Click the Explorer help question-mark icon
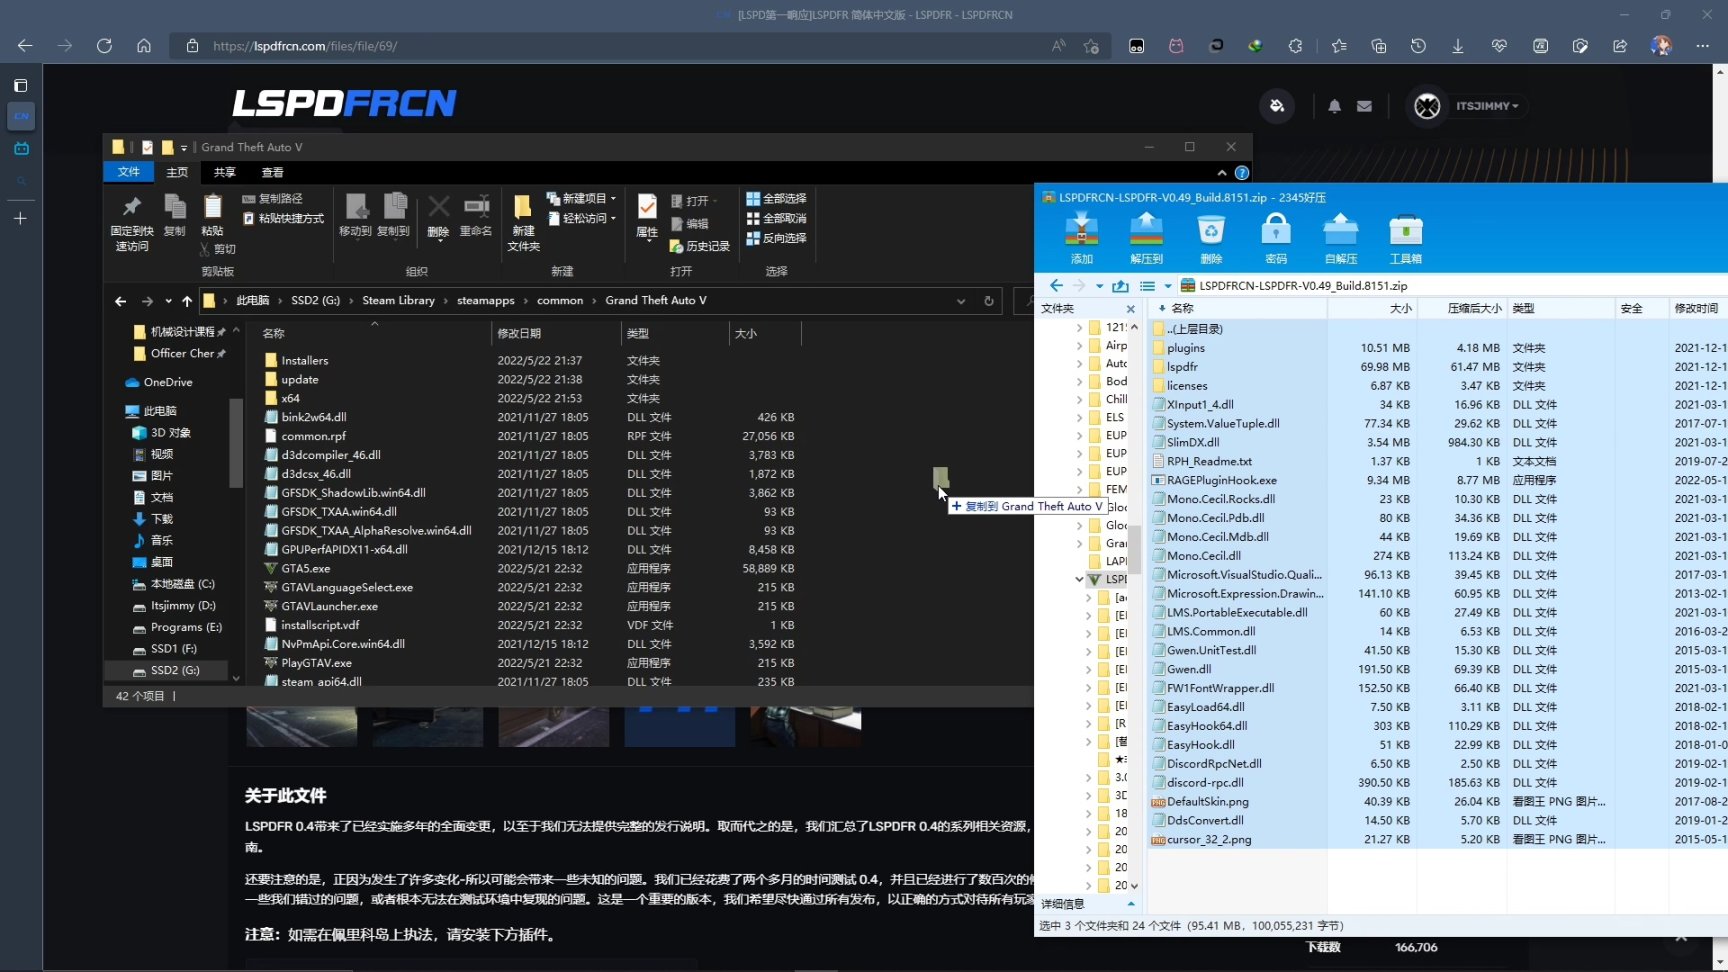 click(1242, 172)
